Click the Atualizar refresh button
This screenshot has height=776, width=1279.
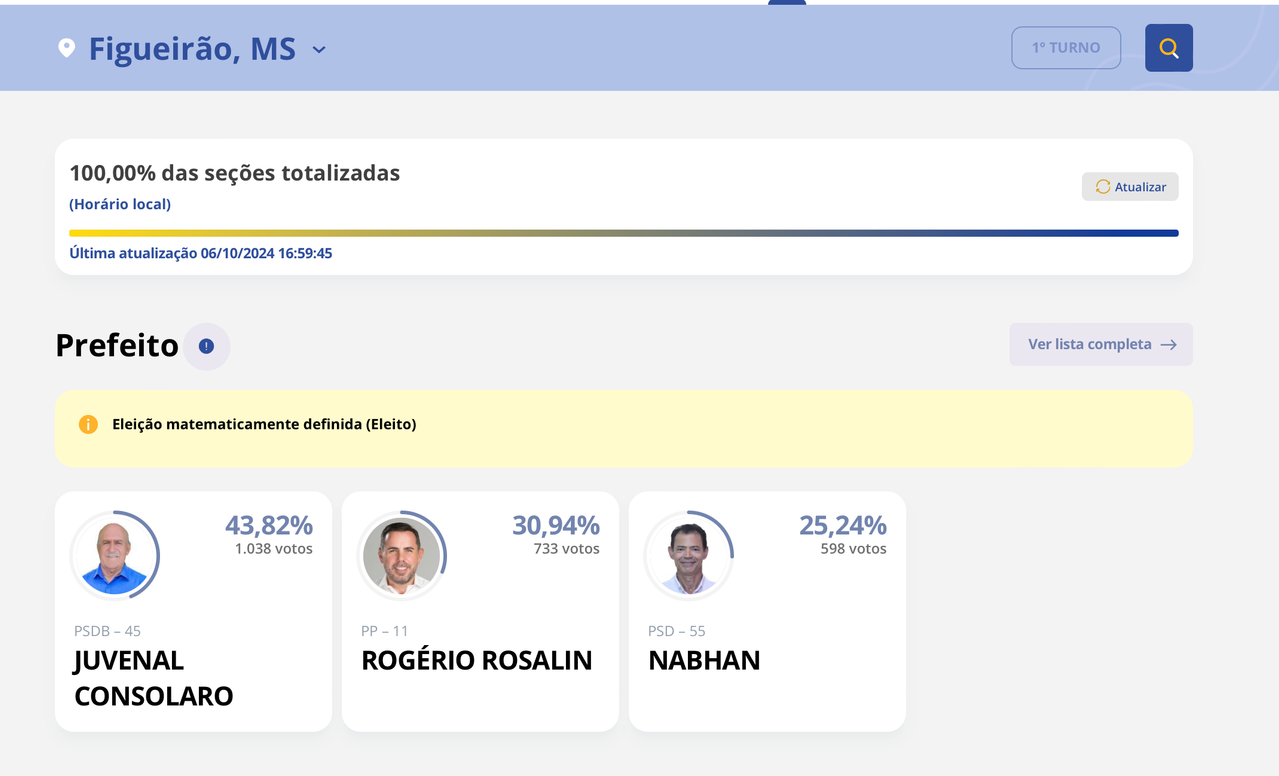(x=1130, y=187)
